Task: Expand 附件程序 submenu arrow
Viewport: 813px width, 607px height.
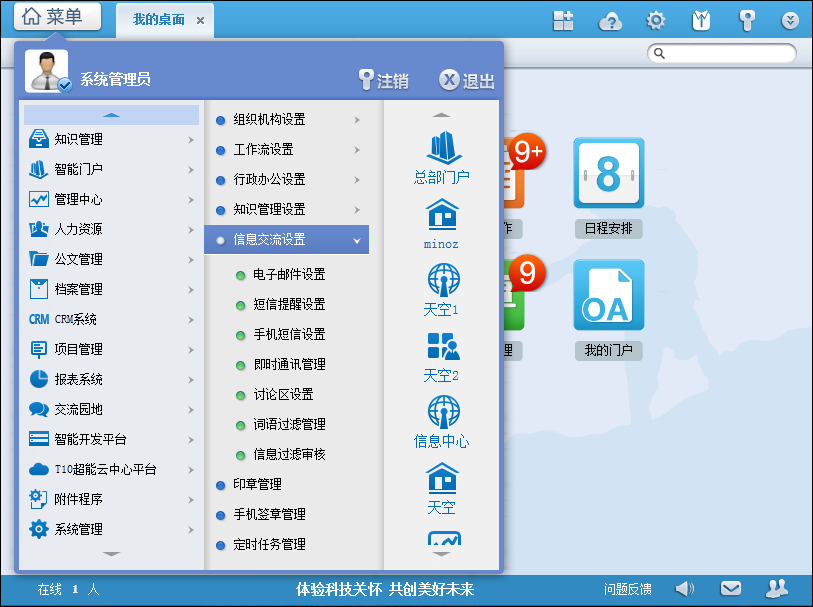Action: click(191, 500)
